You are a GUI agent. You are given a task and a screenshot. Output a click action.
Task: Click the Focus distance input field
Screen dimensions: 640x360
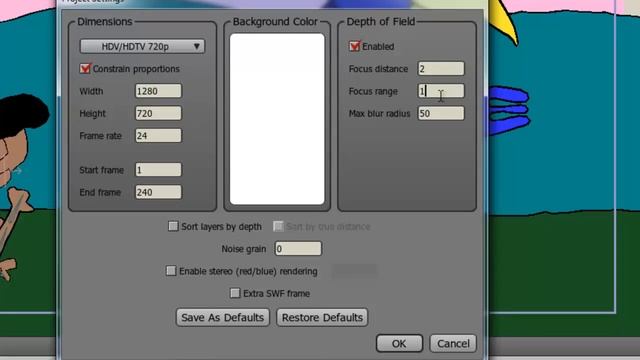tap(441, 69)
